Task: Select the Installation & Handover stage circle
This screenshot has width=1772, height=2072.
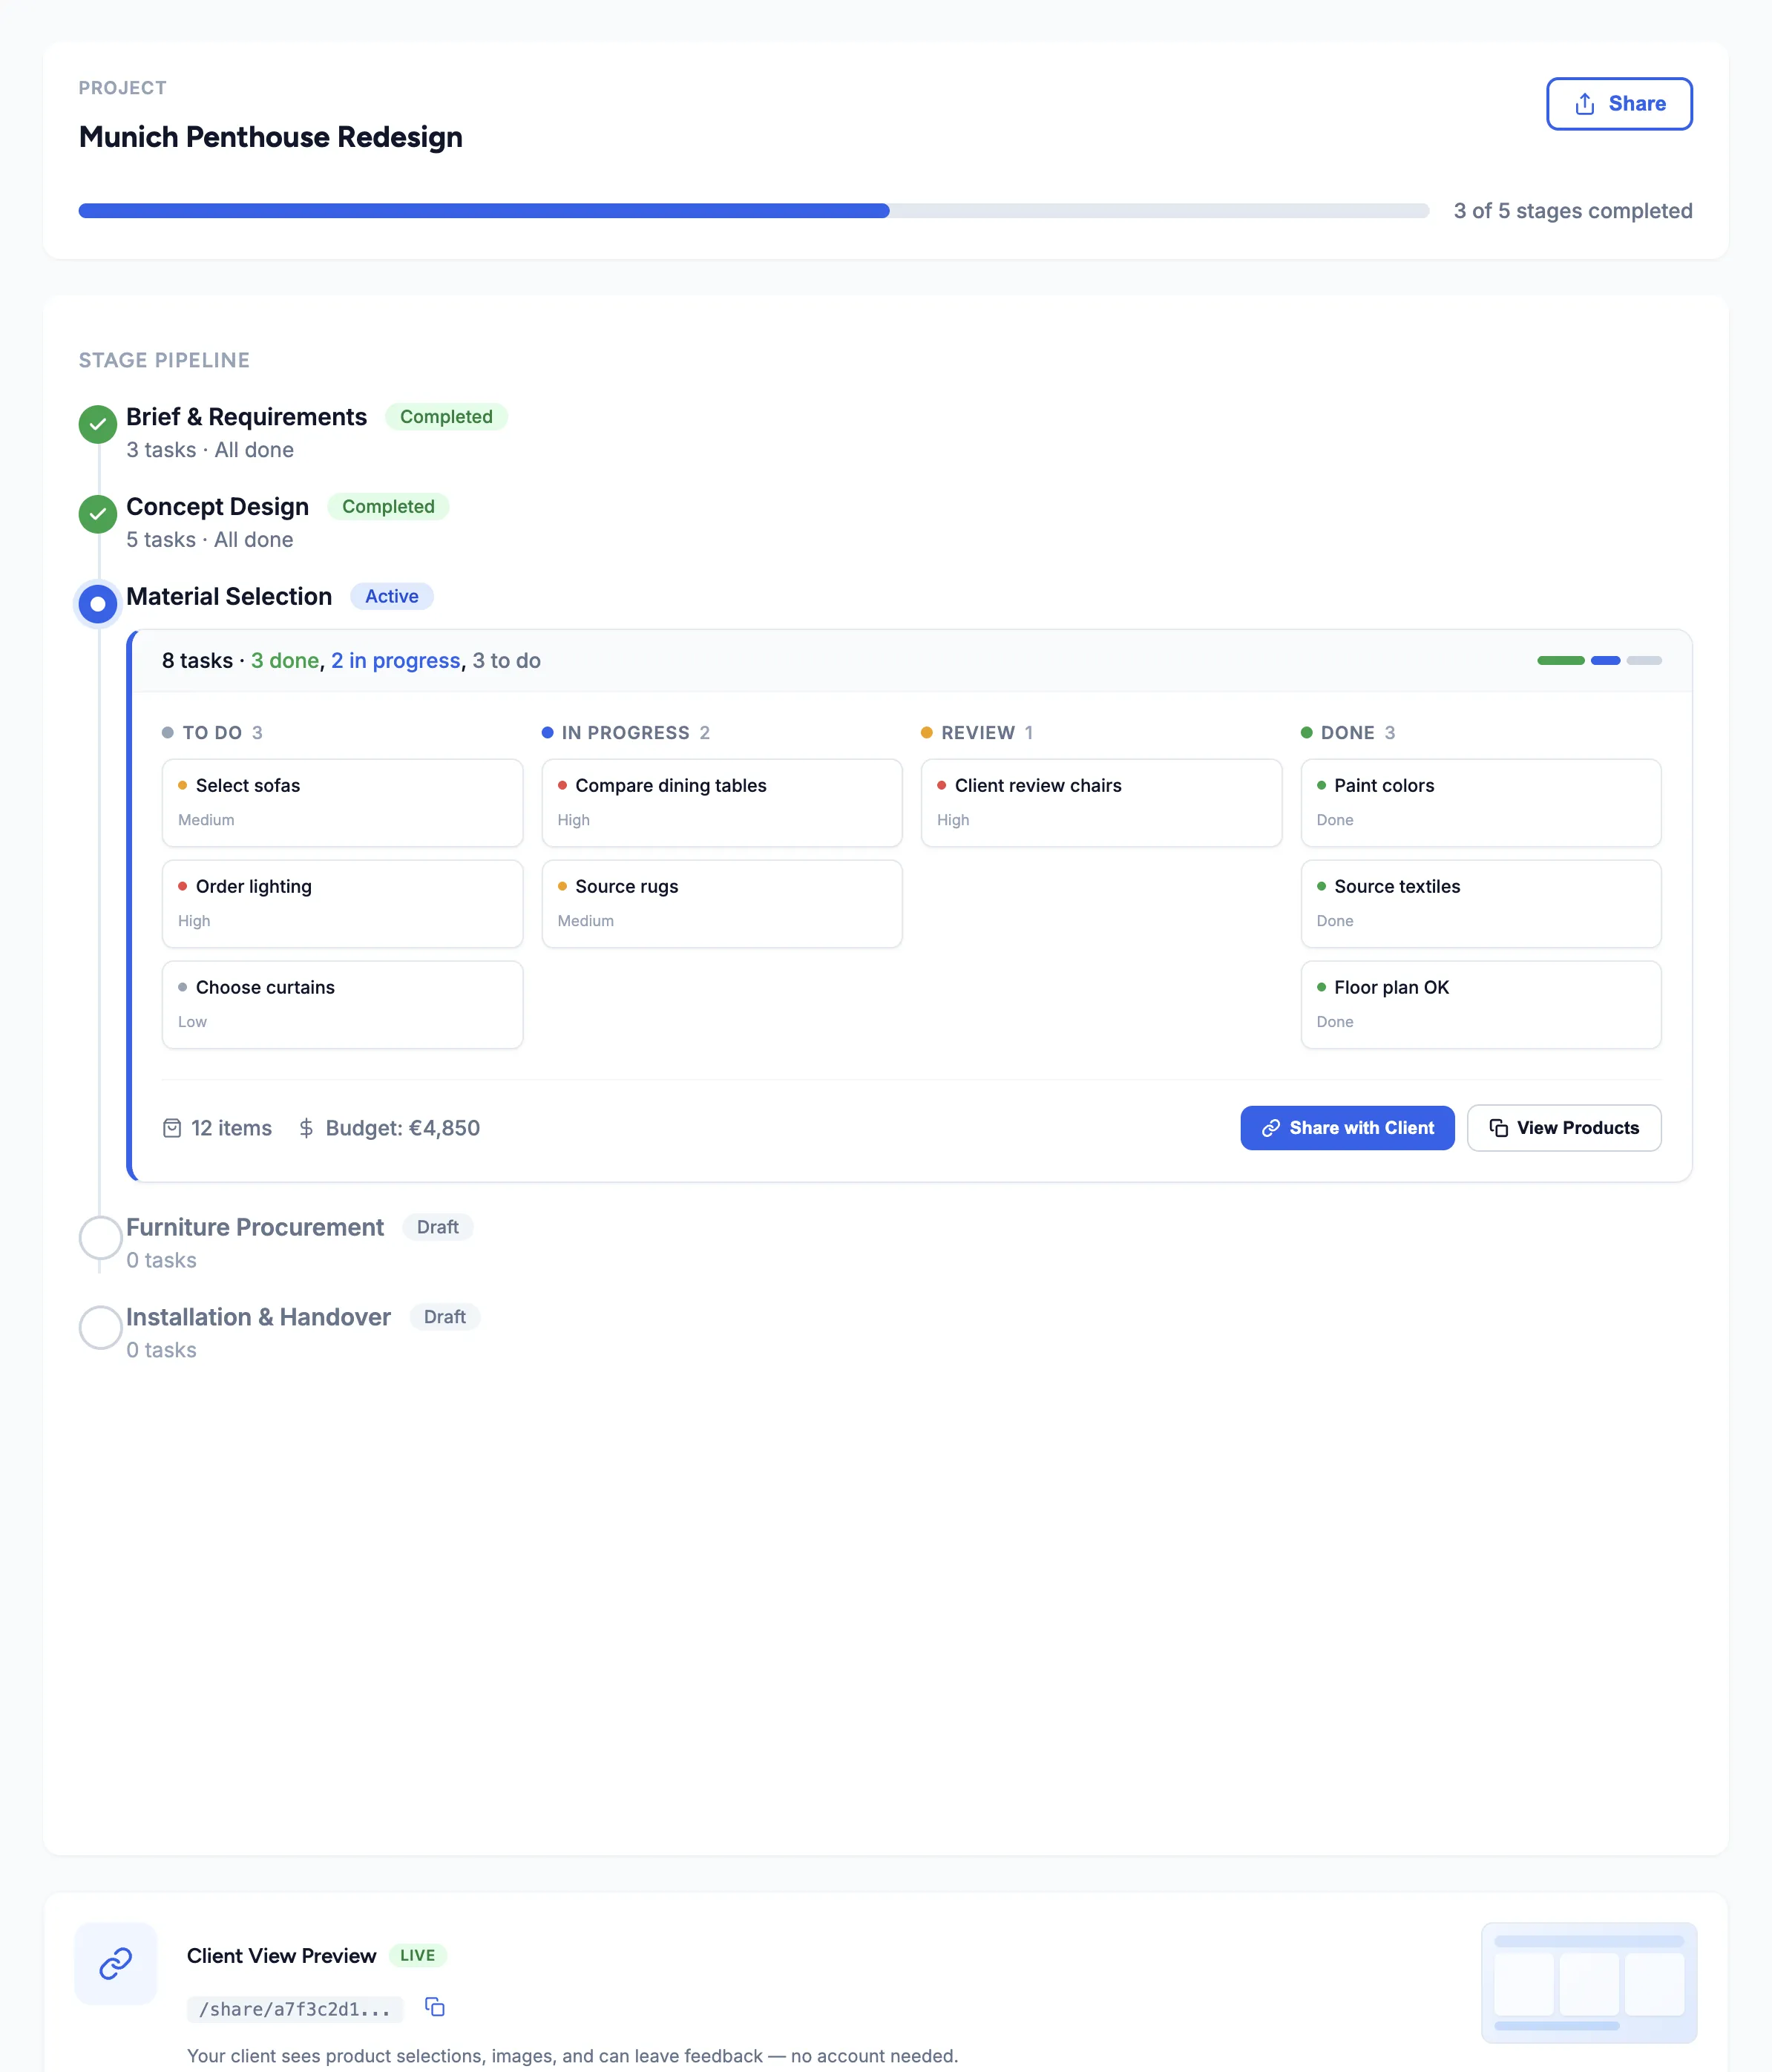Action: pos(100,1327)
